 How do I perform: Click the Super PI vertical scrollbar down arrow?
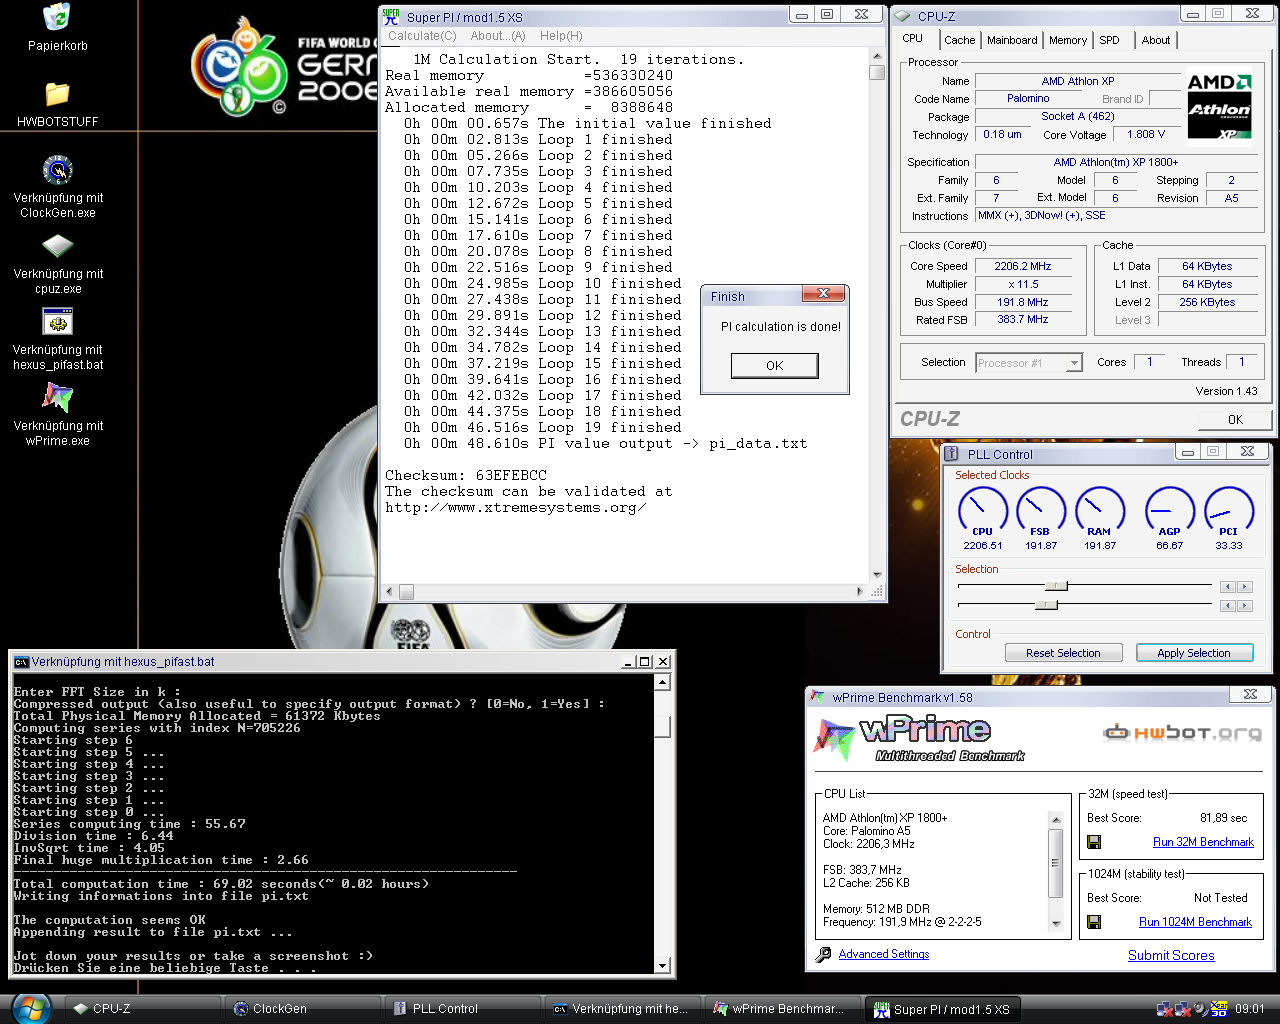pos(877,575)
